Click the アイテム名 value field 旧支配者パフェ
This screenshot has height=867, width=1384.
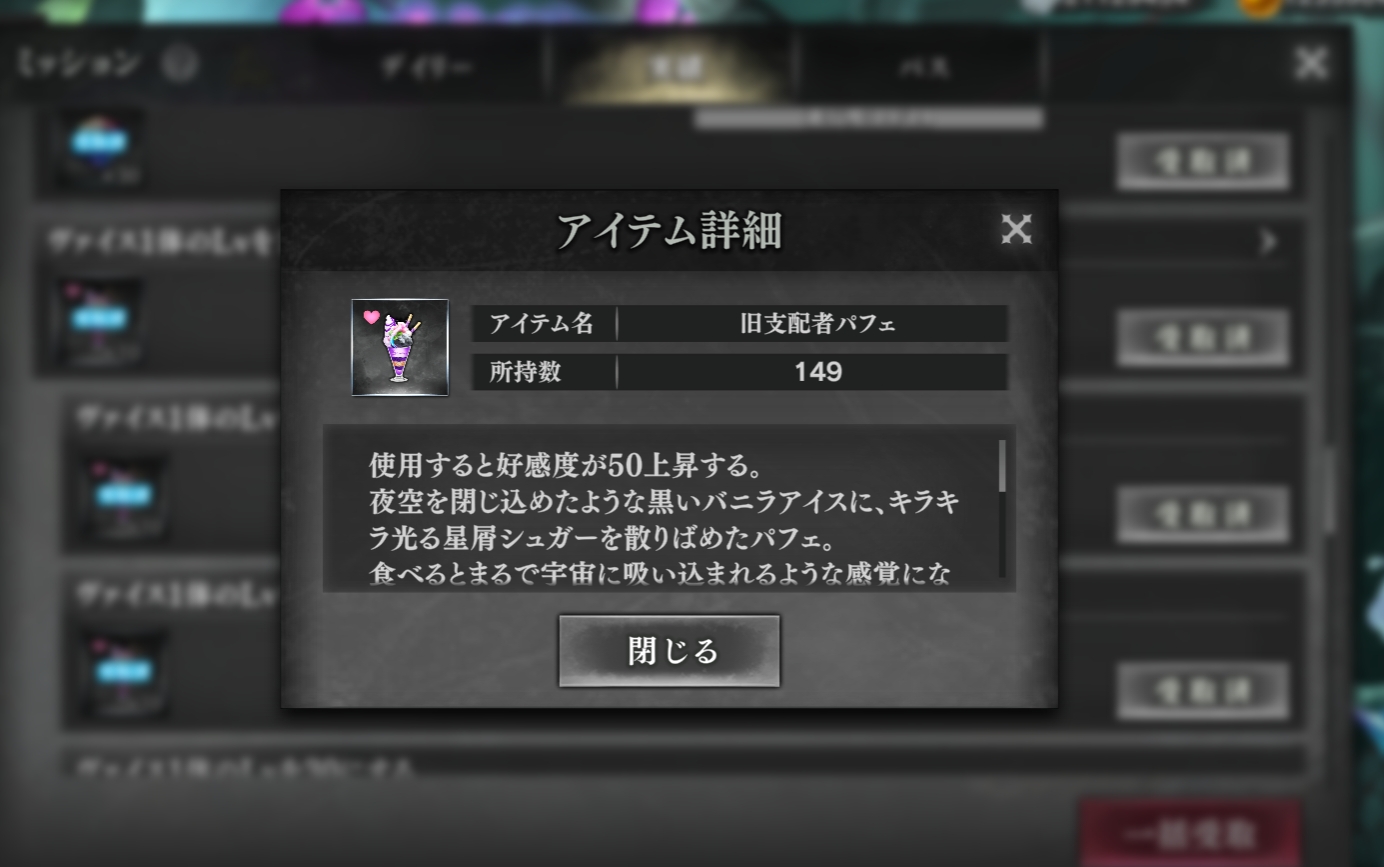pos(812,324)
